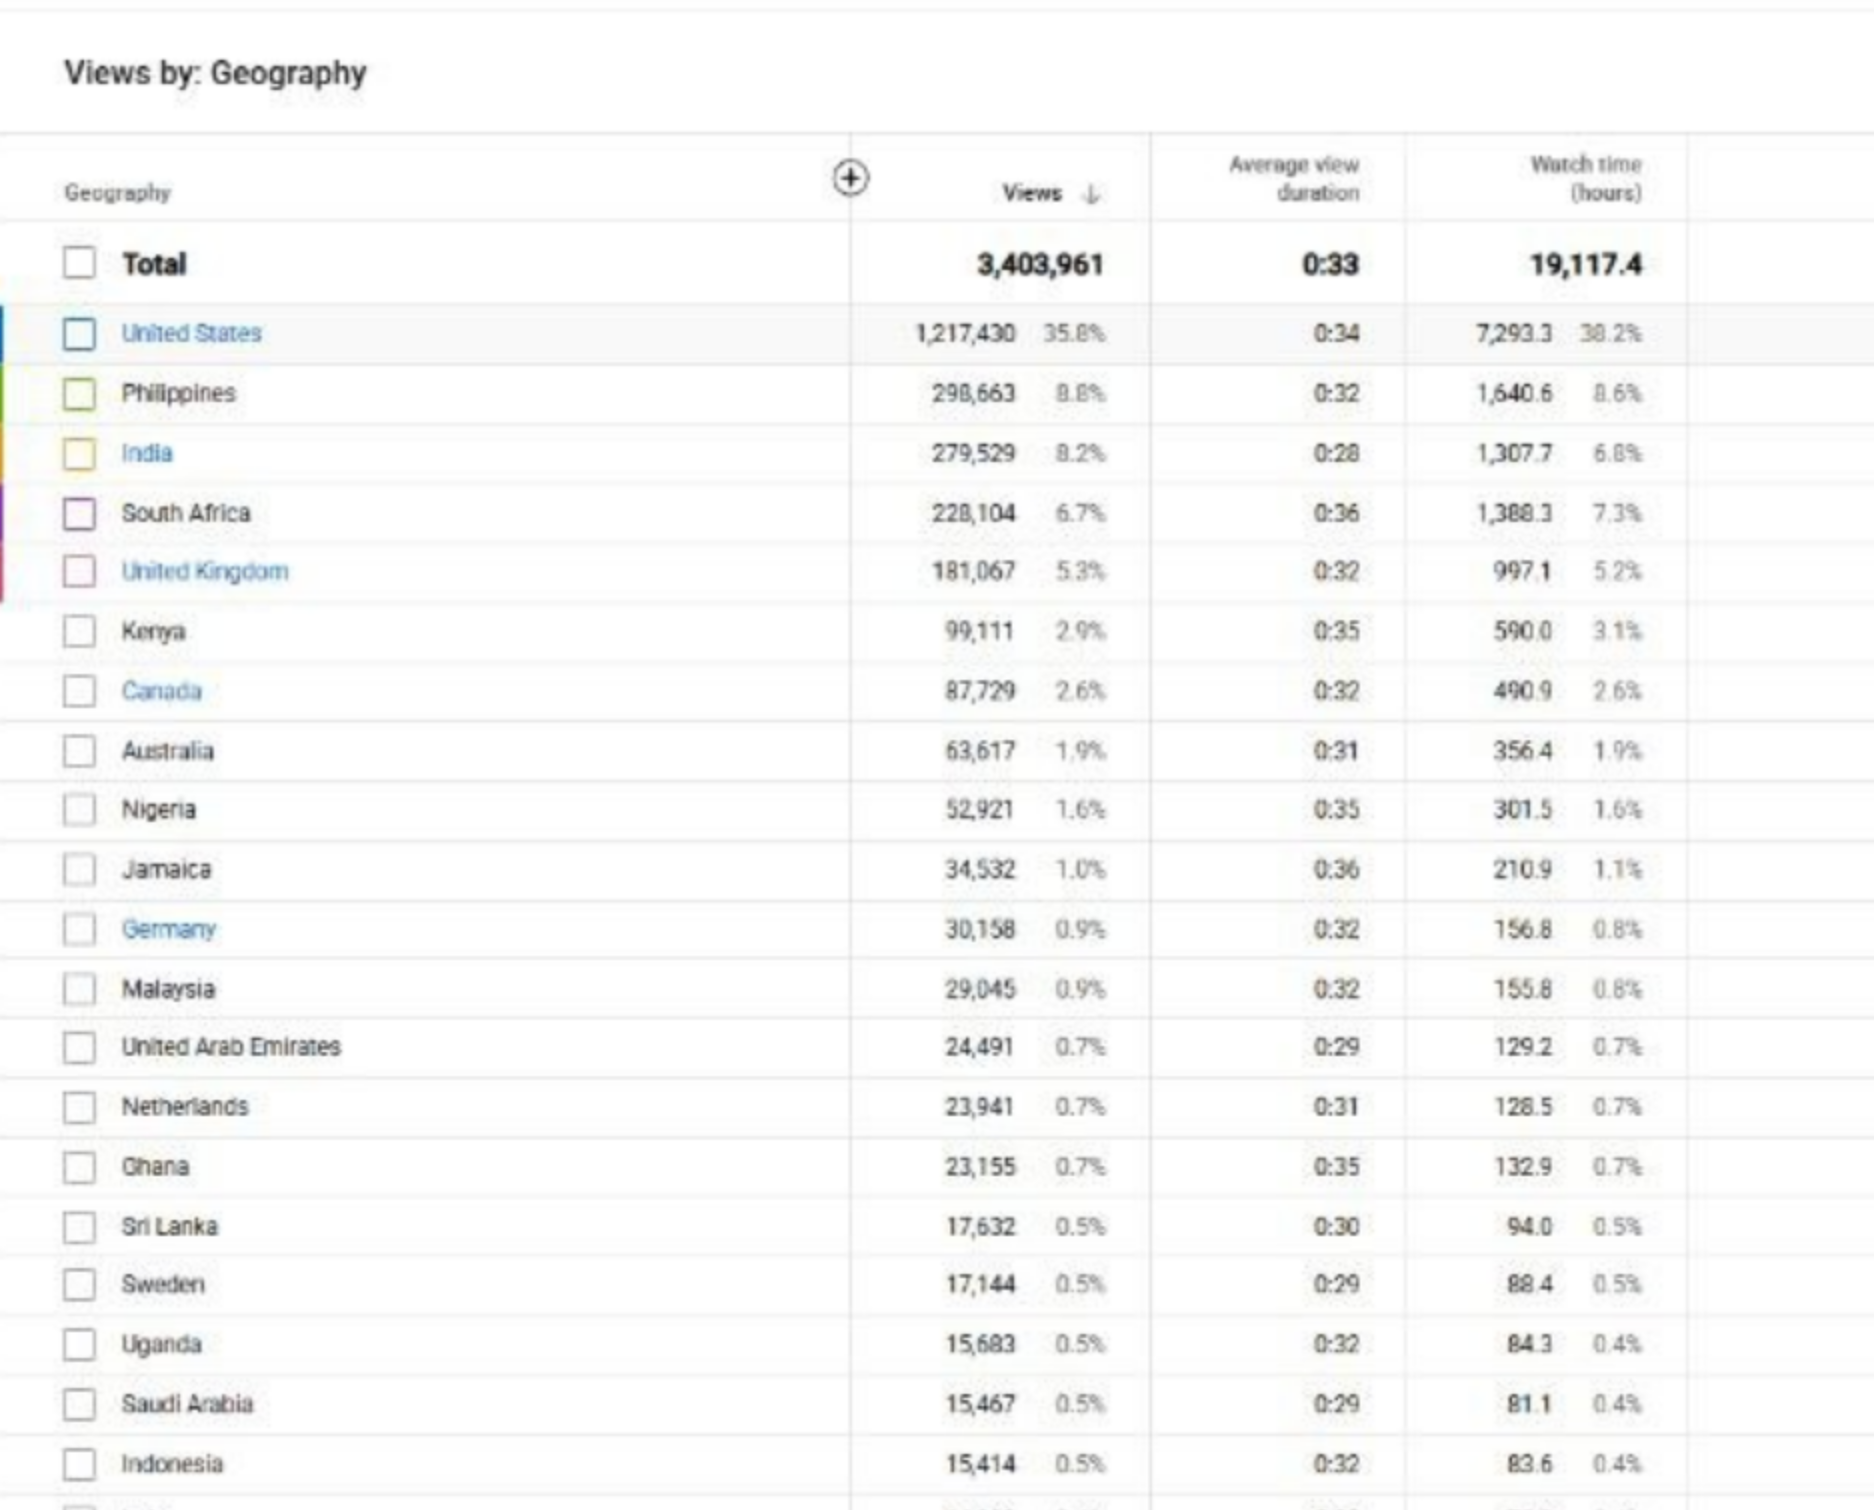Follow the Germany geography link
This screenshot has width=1874, height=1510.
168,929
